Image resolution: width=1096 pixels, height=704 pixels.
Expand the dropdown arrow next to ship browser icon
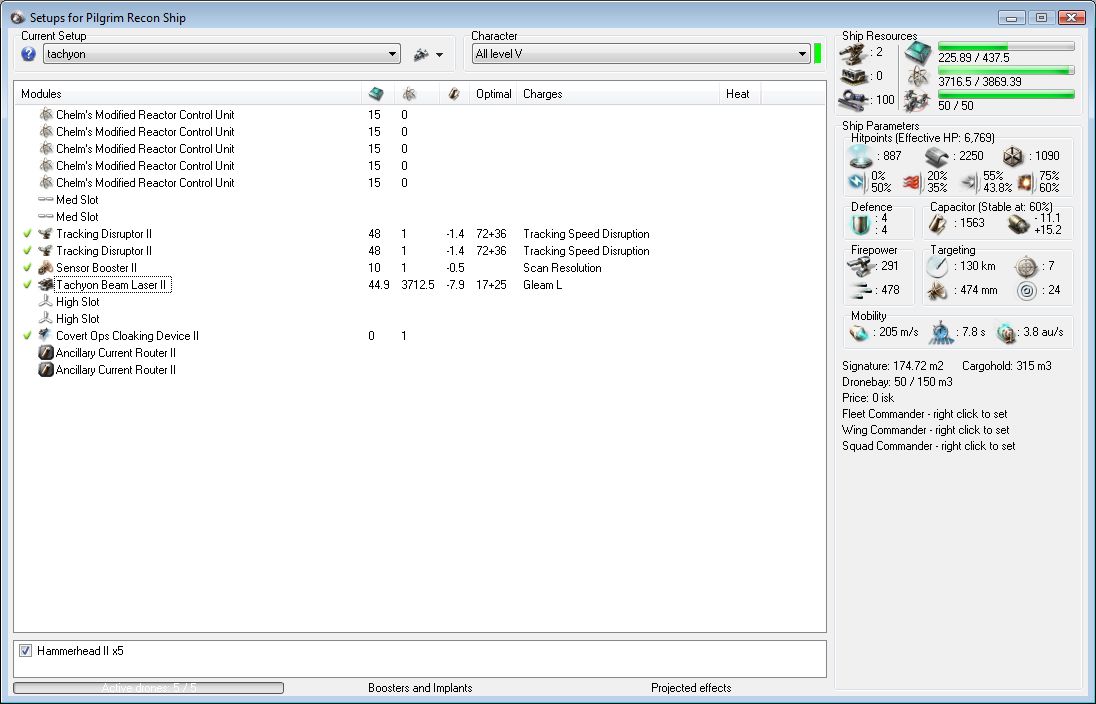coord(439,55)
